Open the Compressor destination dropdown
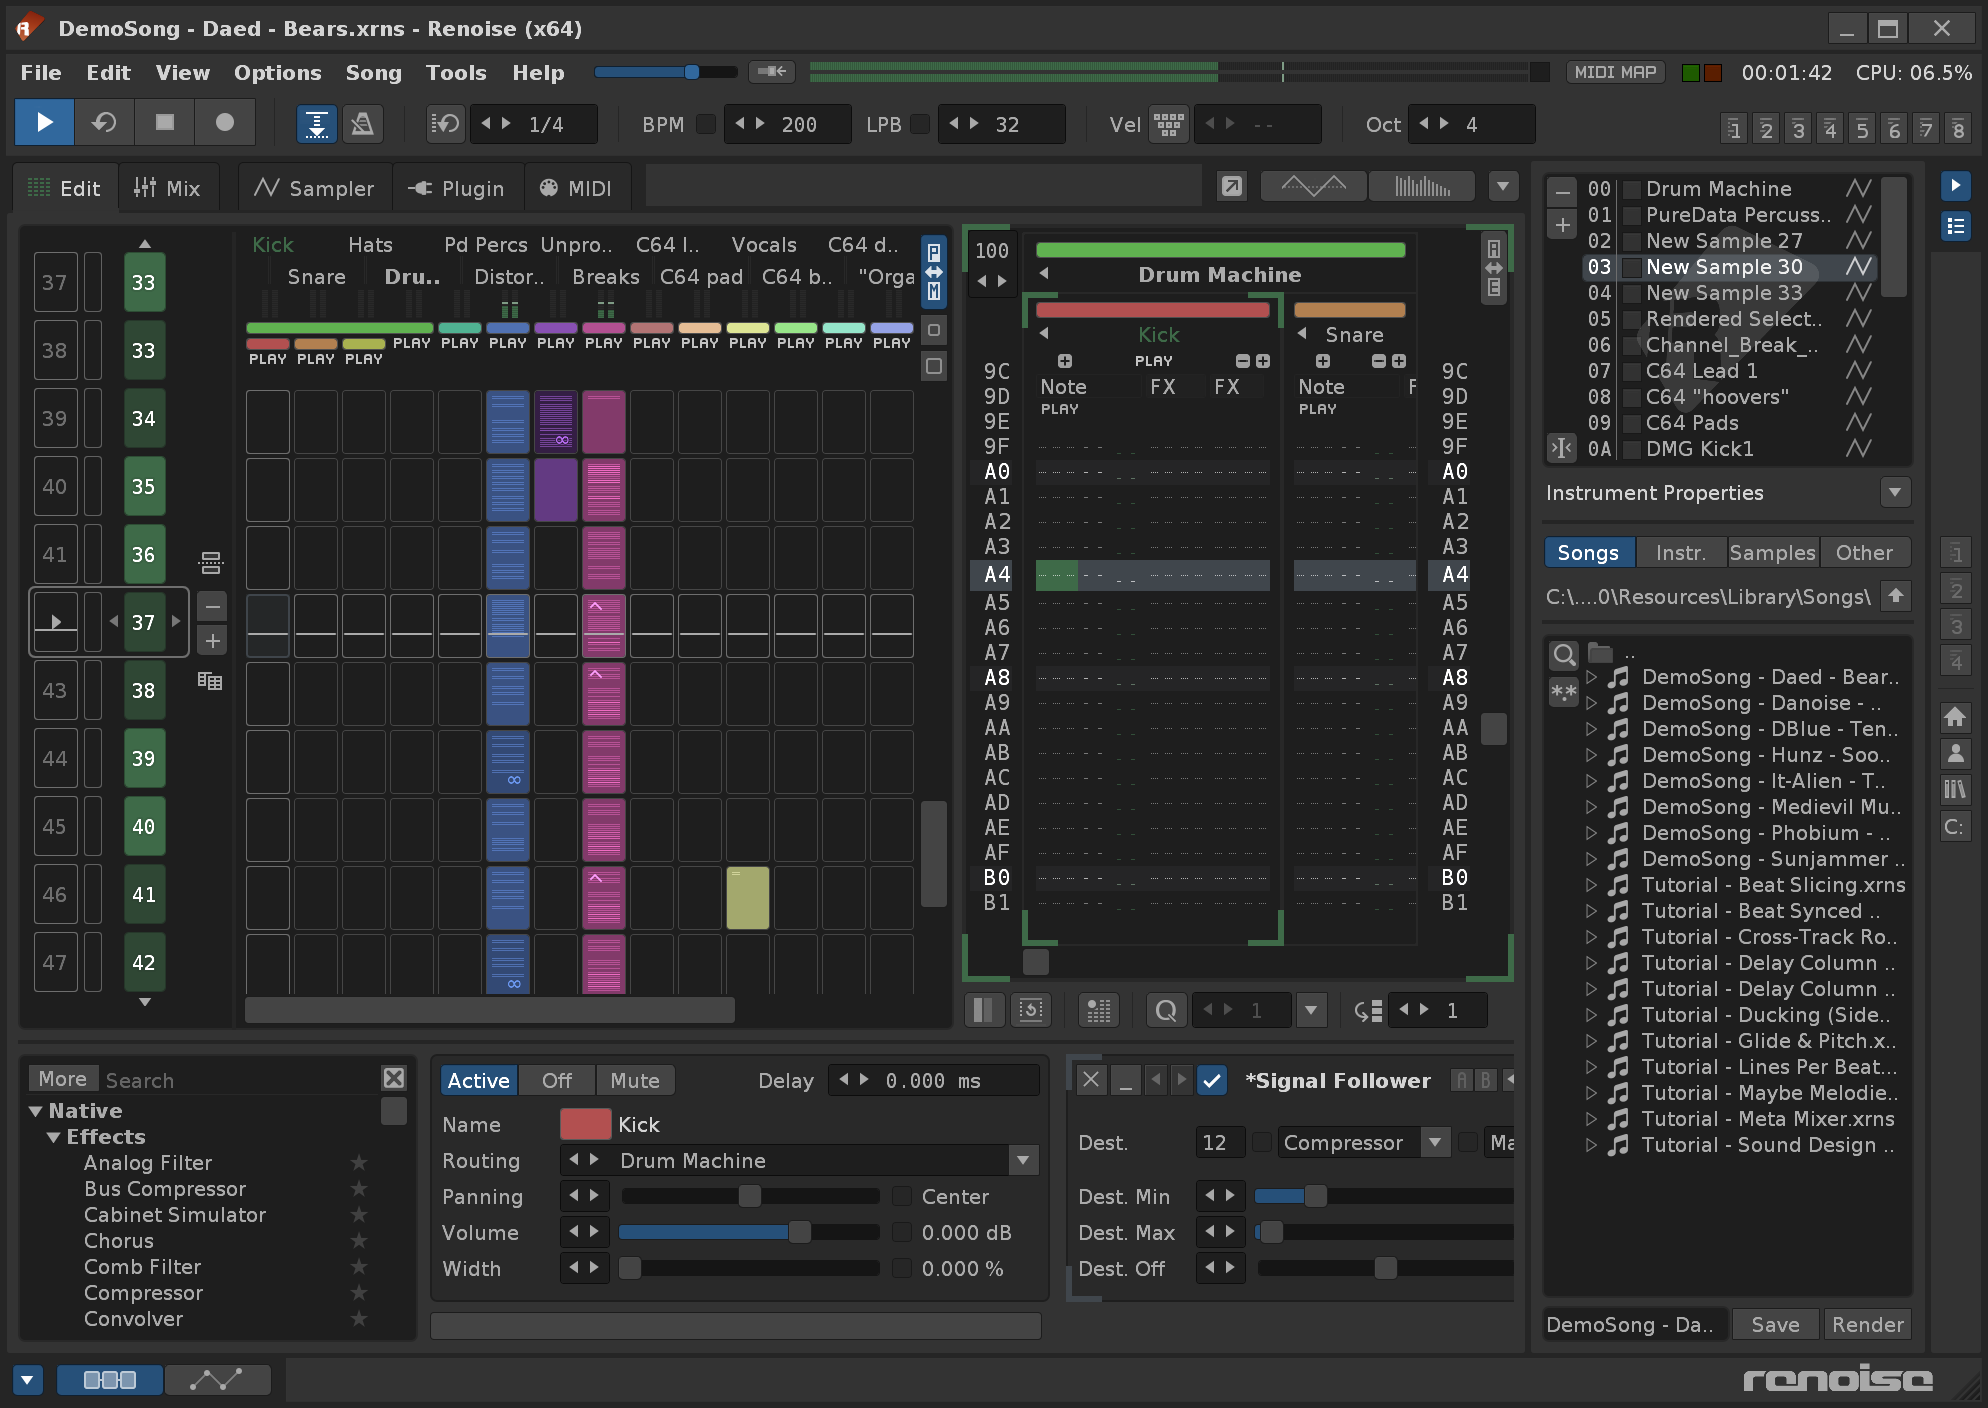This screenshot has height=1408, width=1988. click(1435, 1142)
